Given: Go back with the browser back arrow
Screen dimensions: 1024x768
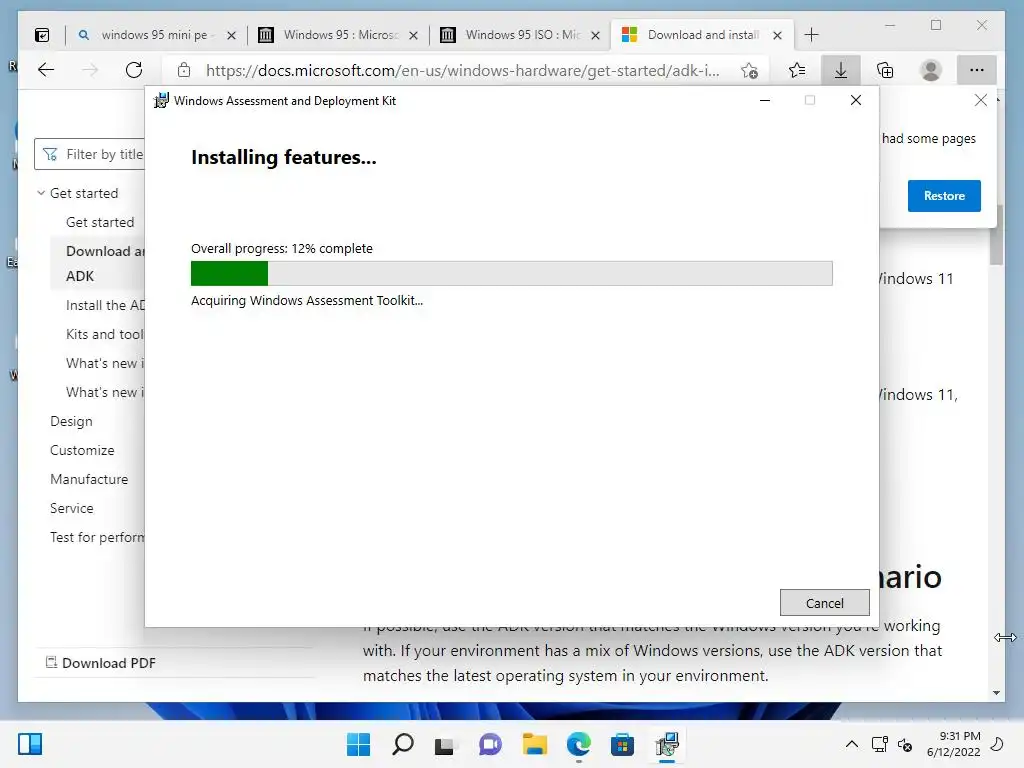Looking at the screenshot, I should click(x=46, y=70).
